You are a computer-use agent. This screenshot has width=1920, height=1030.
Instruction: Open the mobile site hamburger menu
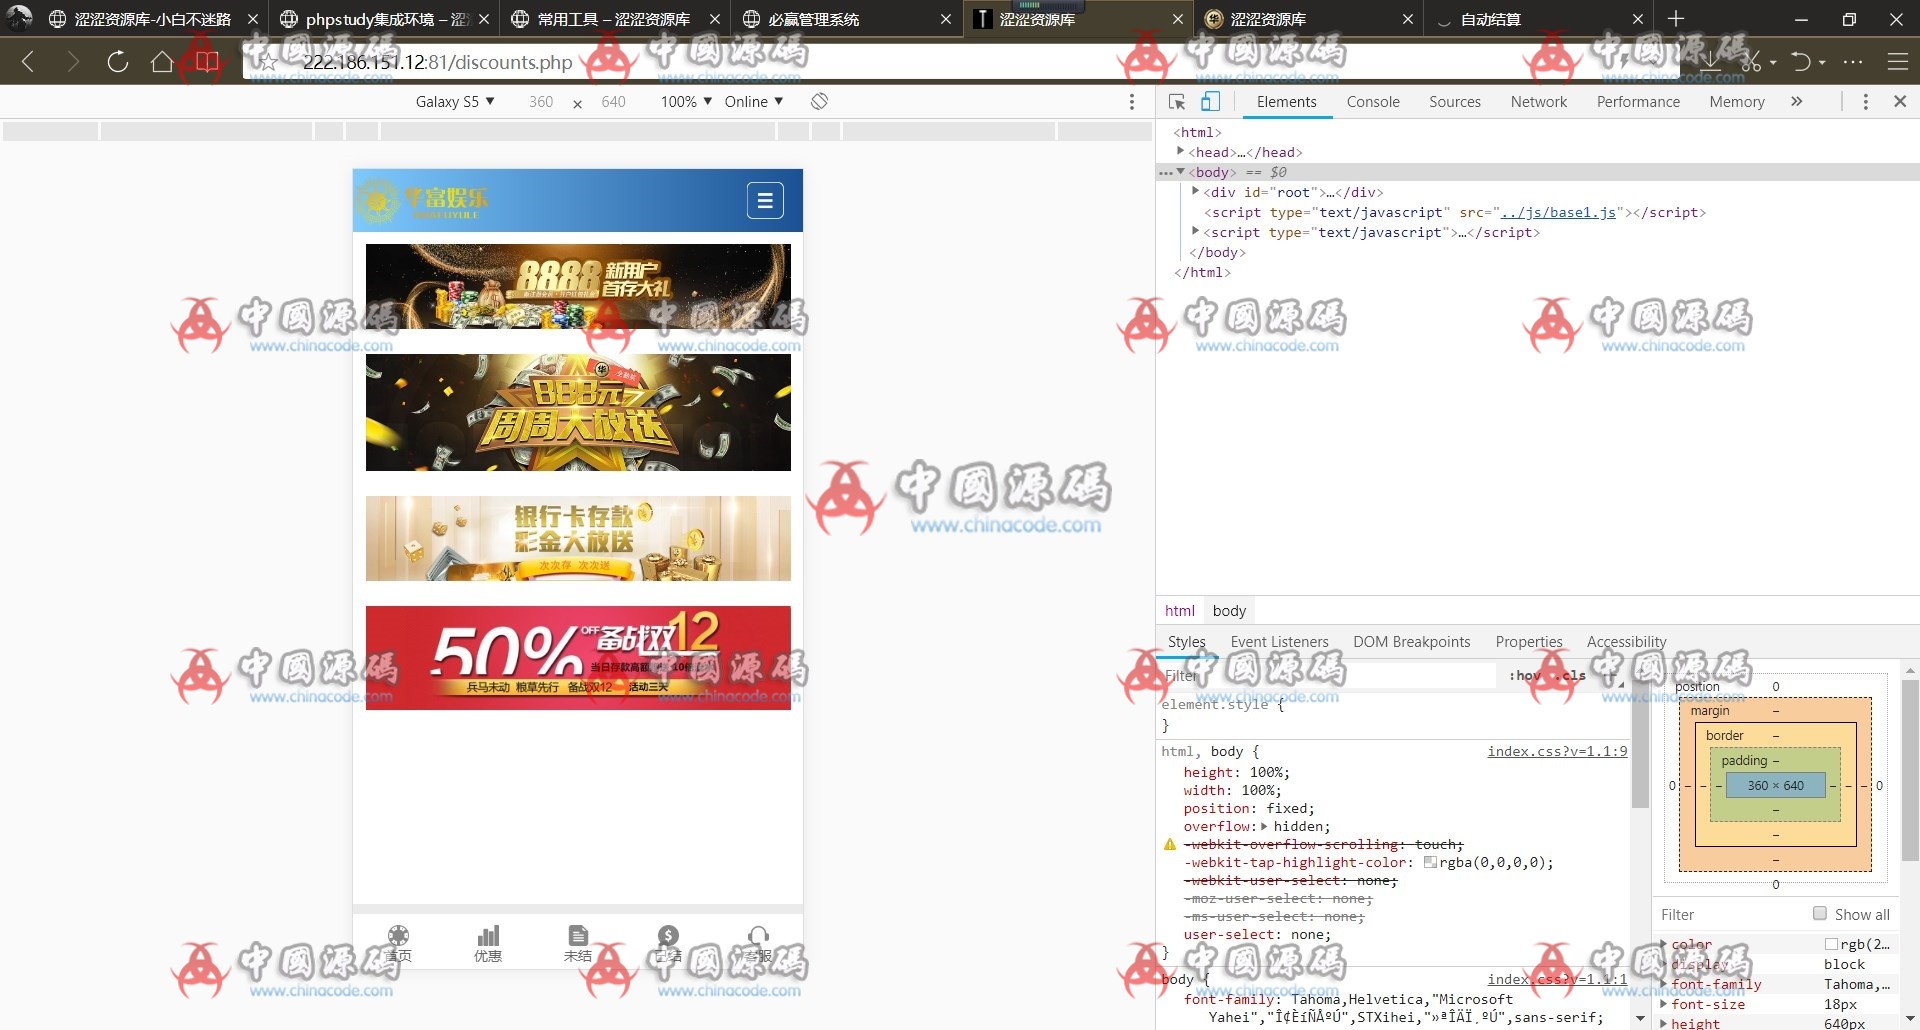(x=765, y=201)
